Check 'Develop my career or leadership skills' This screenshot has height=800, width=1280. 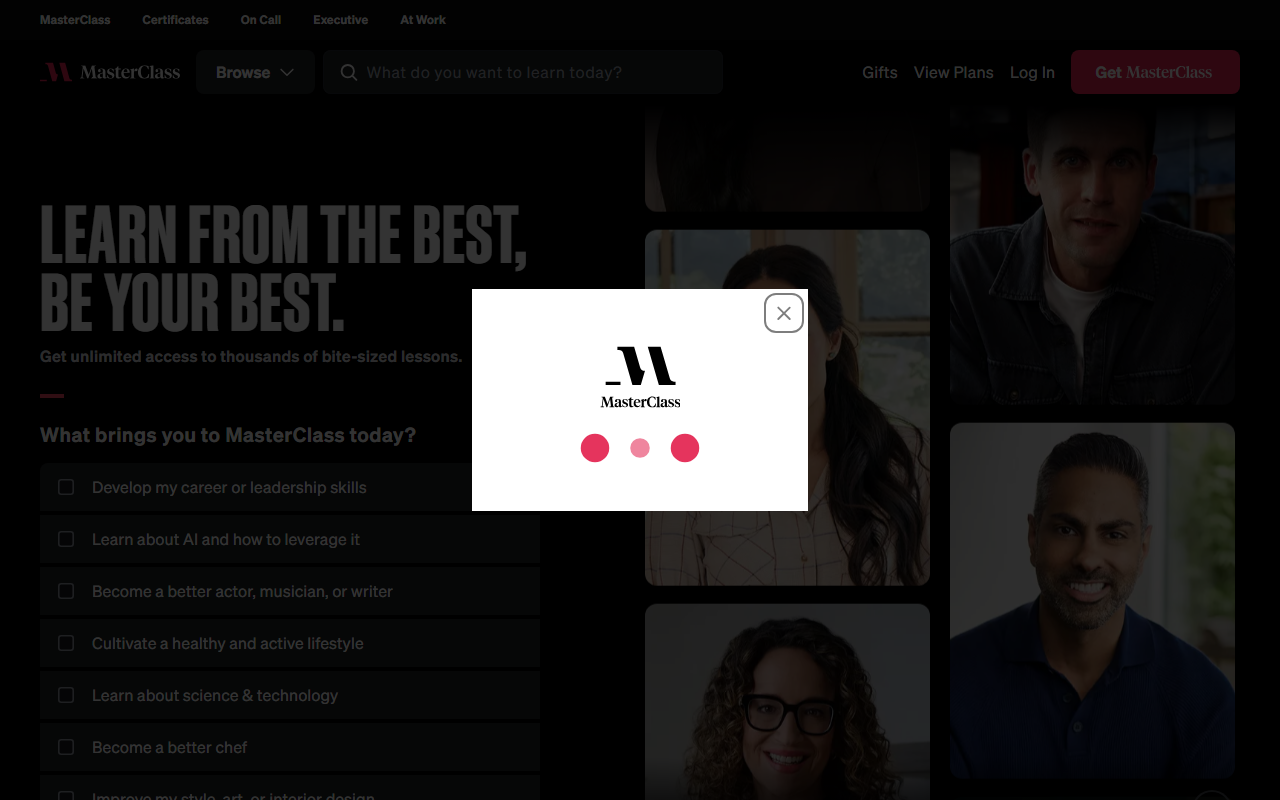pos(66,487)
